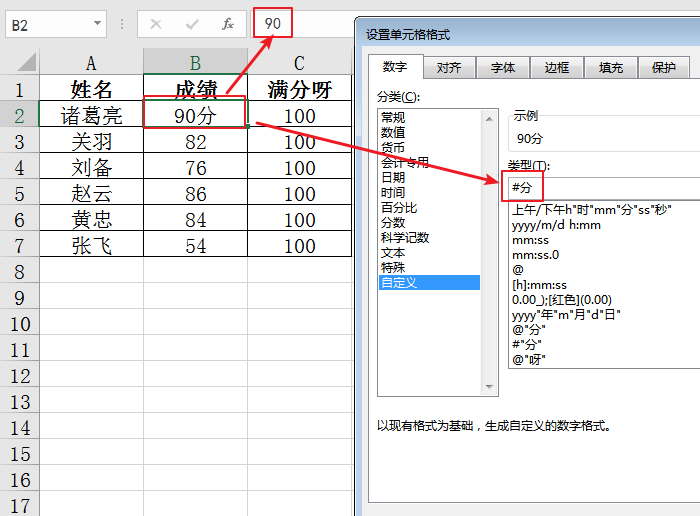The width and height of the screenshot is (700, 516).
Task: Click the formula bar cancel X icon
Action: (156, 23)
